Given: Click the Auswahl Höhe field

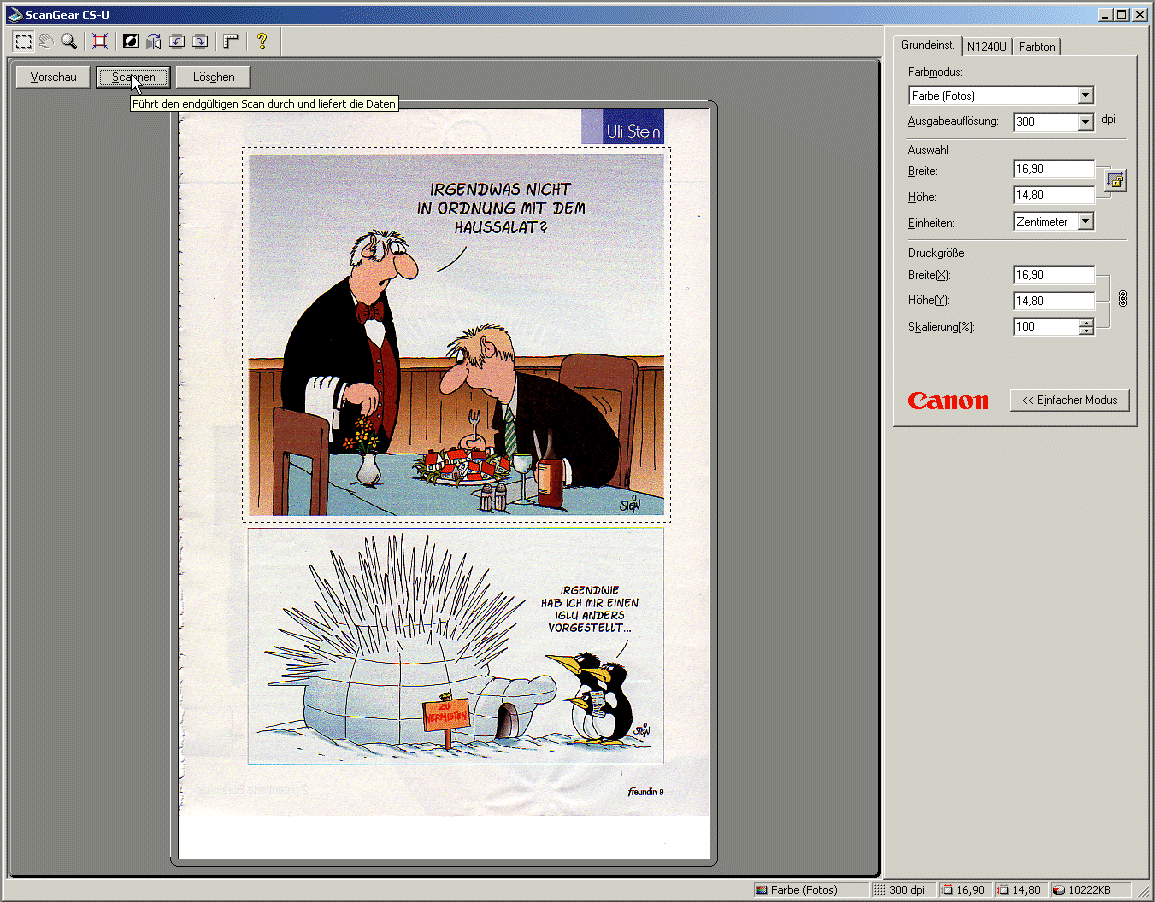Looking at the screenshot, I should pyautogui.click(x=1054, y=195).
